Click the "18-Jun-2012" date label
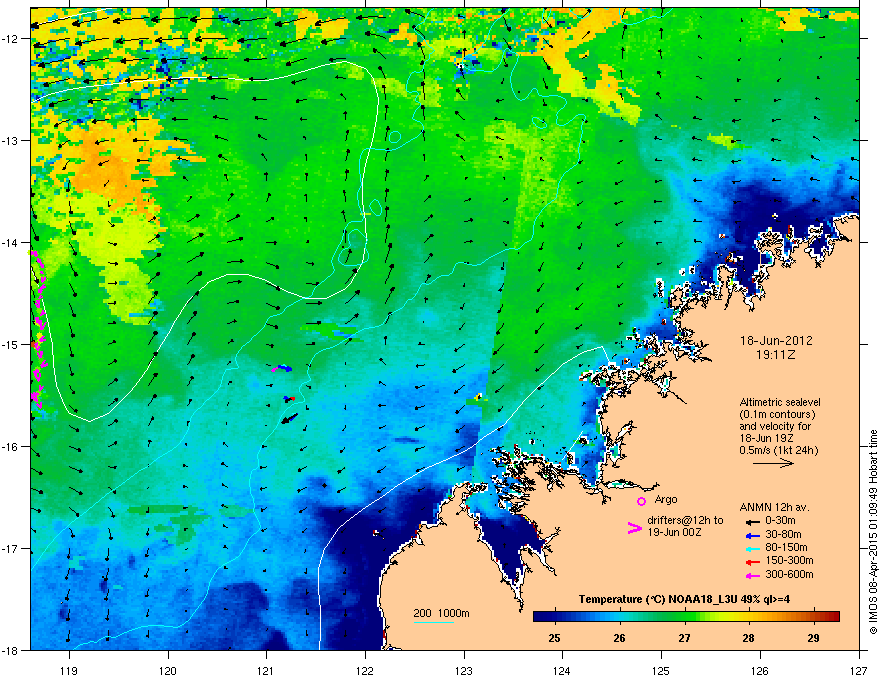This screenshot has width=880, height=680. pos(776,341)
